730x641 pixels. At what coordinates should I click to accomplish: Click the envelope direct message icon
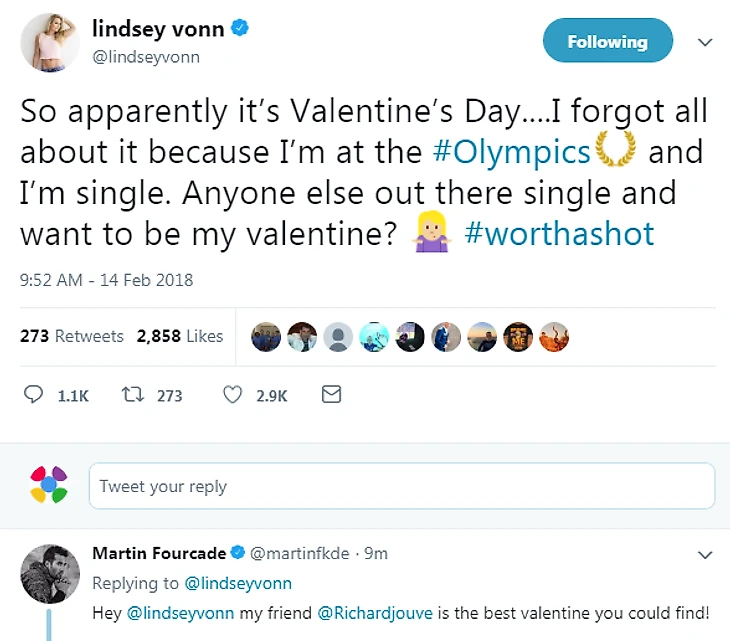pos(331,395)
